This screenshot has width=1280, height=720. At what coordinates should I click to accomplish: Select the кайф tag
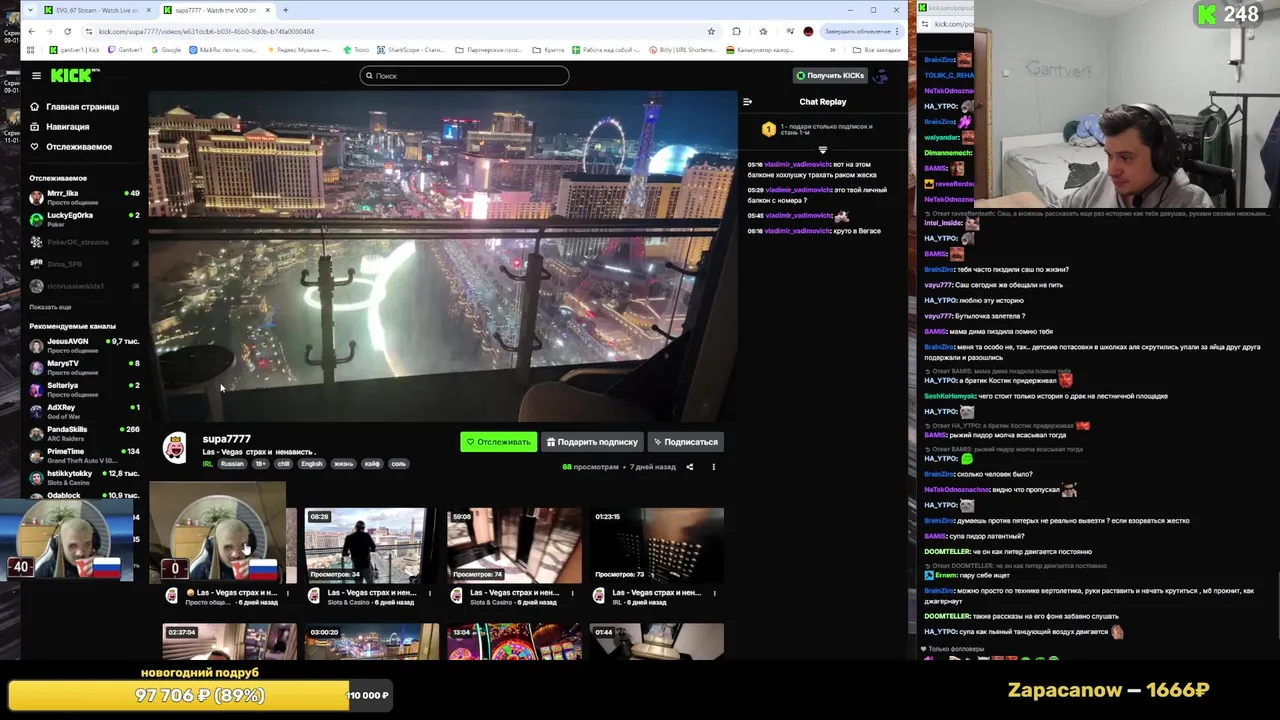(x=372, y=464)
